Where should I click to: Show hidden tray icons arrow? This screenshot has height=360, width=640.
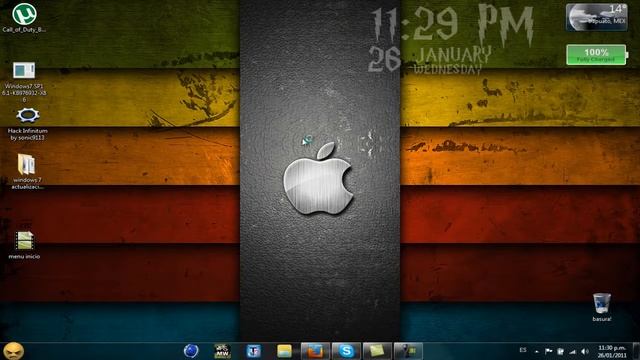(537, 351)
